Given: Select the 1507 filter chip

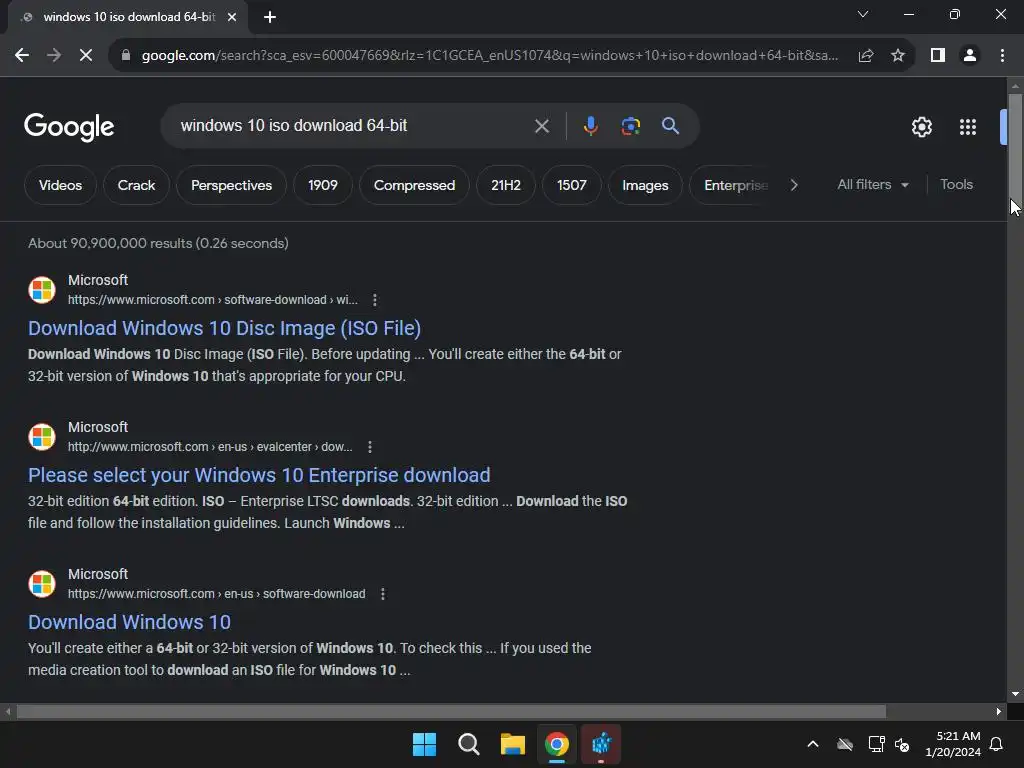Looking at the screenshot, I should [x=571, y=185].
